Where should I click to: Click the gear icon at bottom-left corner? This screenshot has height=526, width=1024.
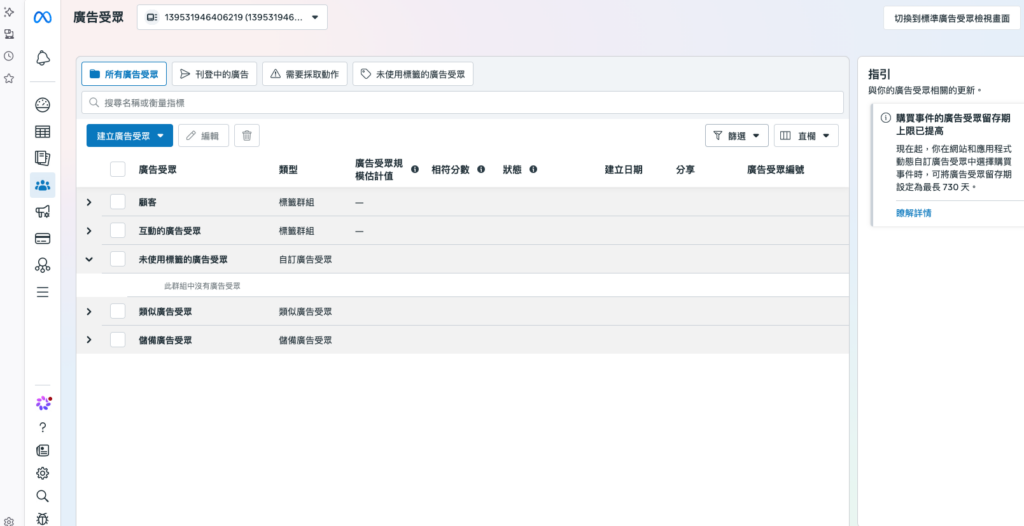[8, 521]
